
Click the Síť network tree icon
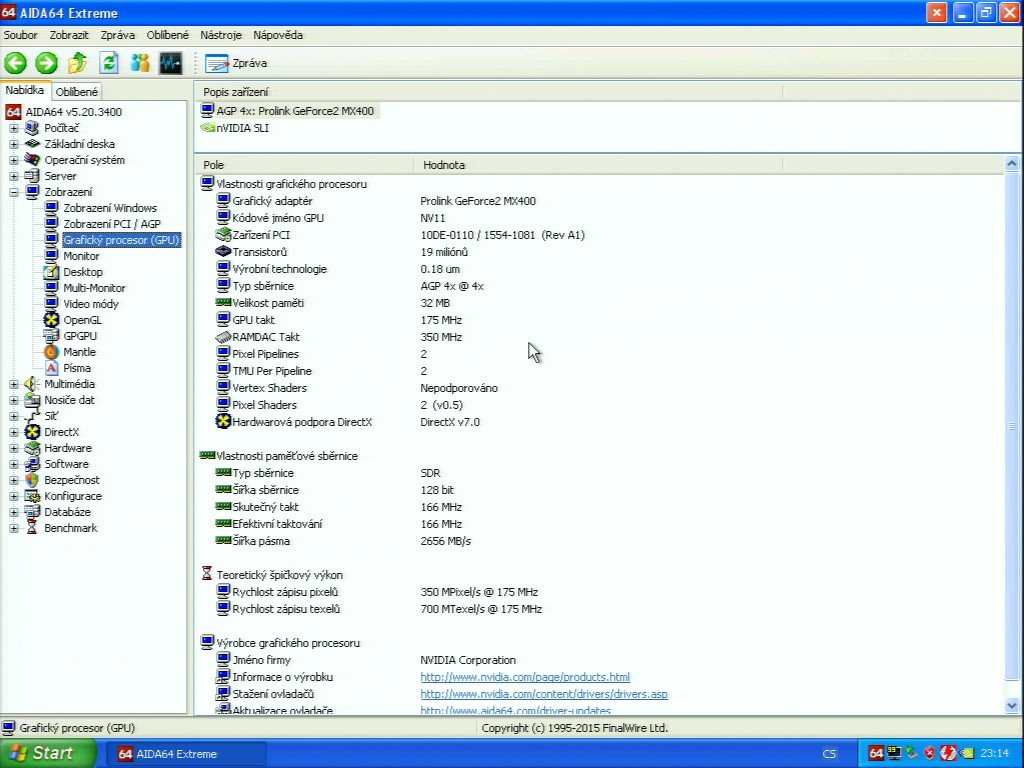(x=32, y=416)
